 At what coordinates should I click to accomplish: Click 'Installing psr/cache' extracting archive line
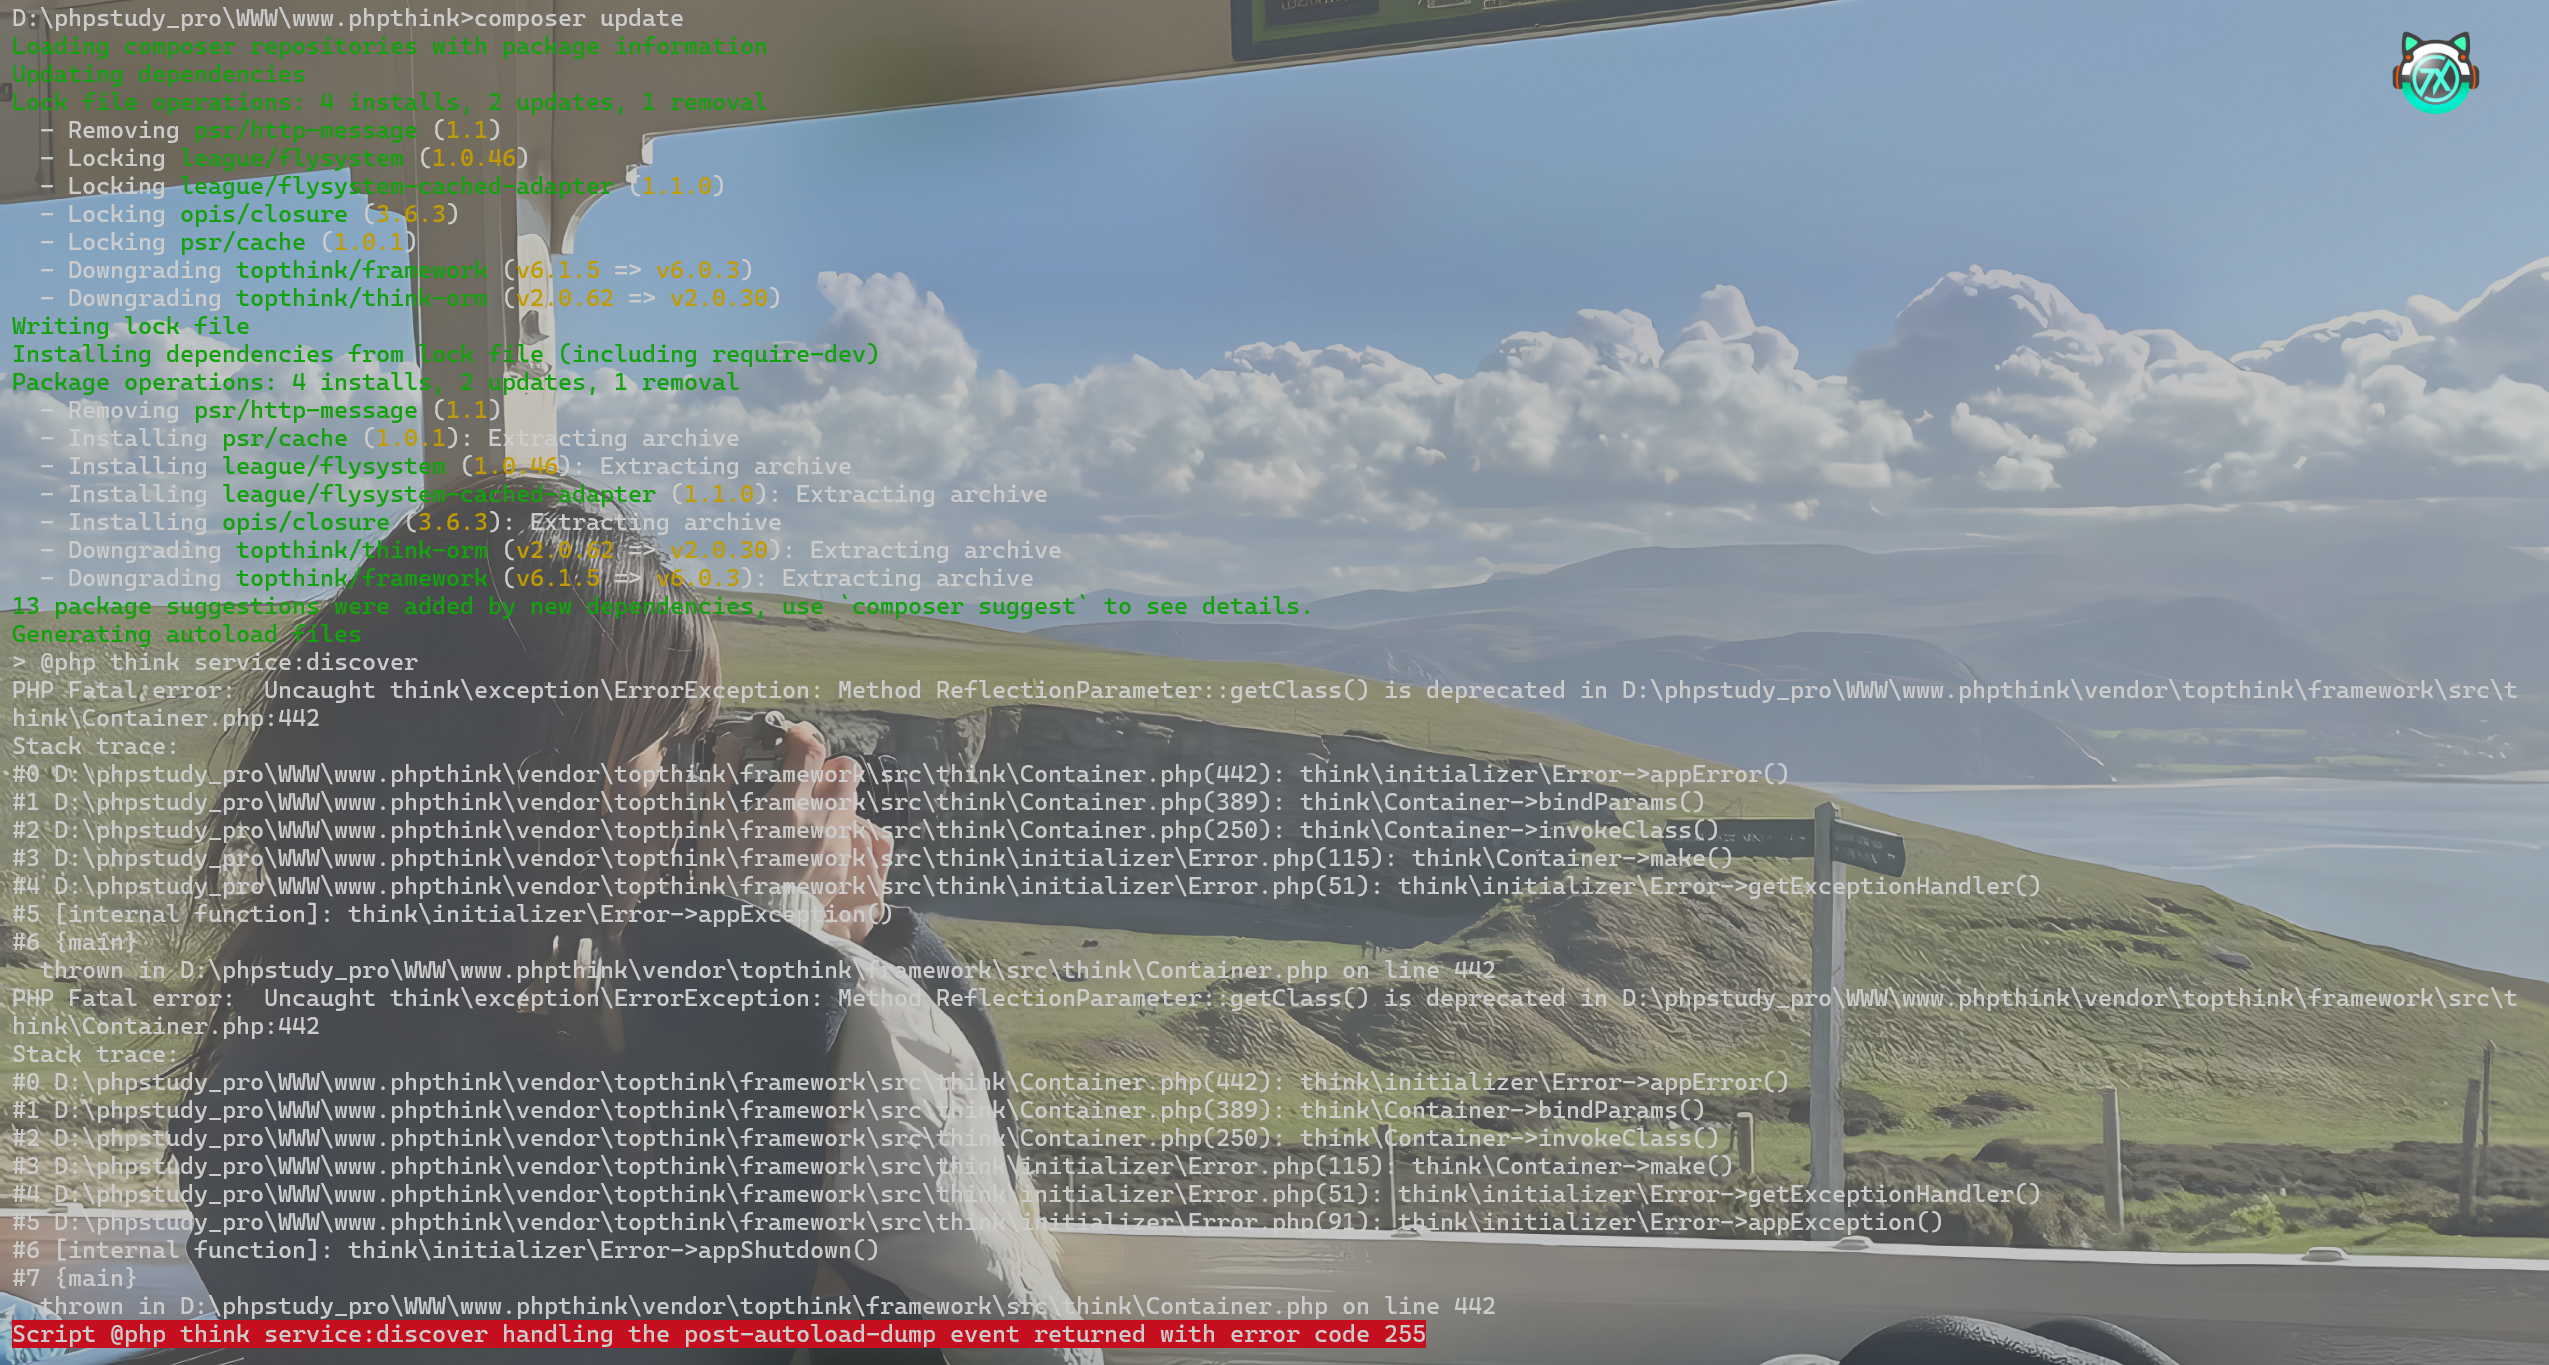pyautogui.click(x=389, y=438)
